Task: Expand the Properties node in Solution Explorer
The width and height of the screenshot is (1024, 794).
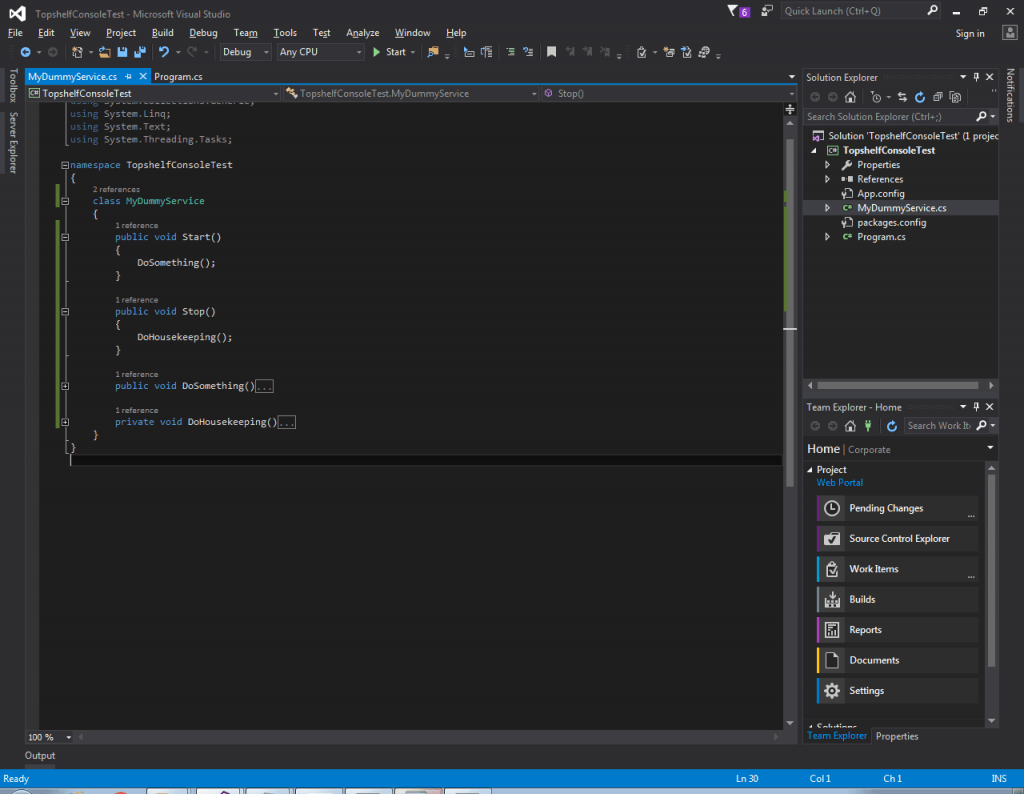Action: (827, 165)
